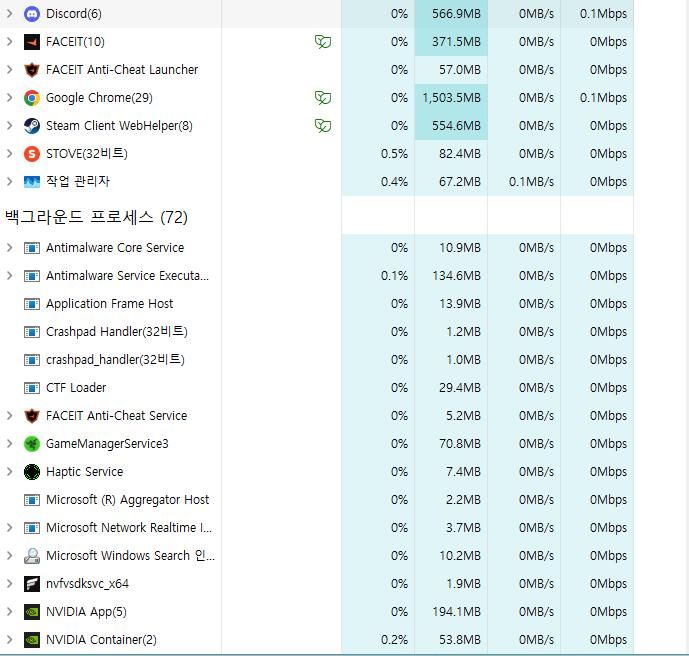Select Microsoft (R) Aggregator Host row

click(x=127, y=500)
